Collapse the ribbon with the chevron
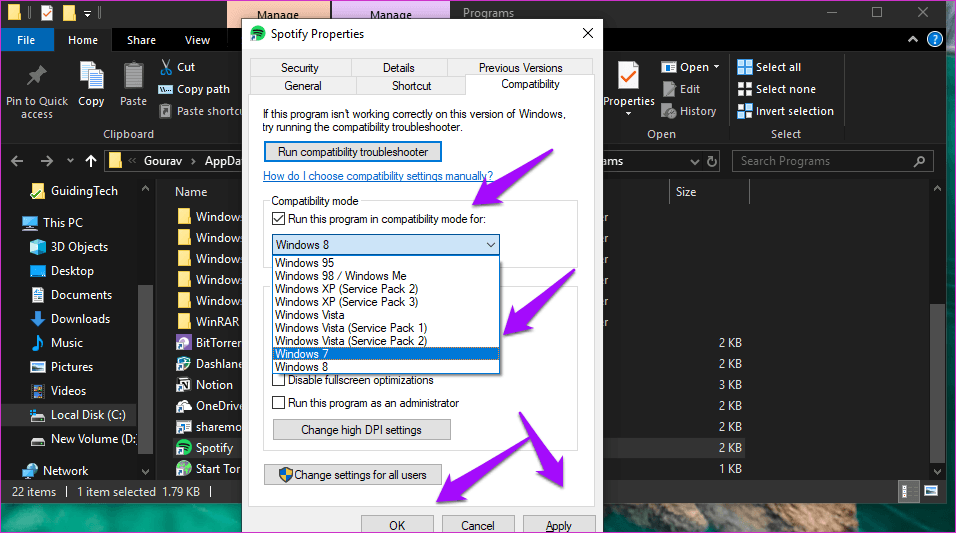Image resolution: width=956 pixels, height=533 pixels. pyautogui.click(x=913, y=40)
